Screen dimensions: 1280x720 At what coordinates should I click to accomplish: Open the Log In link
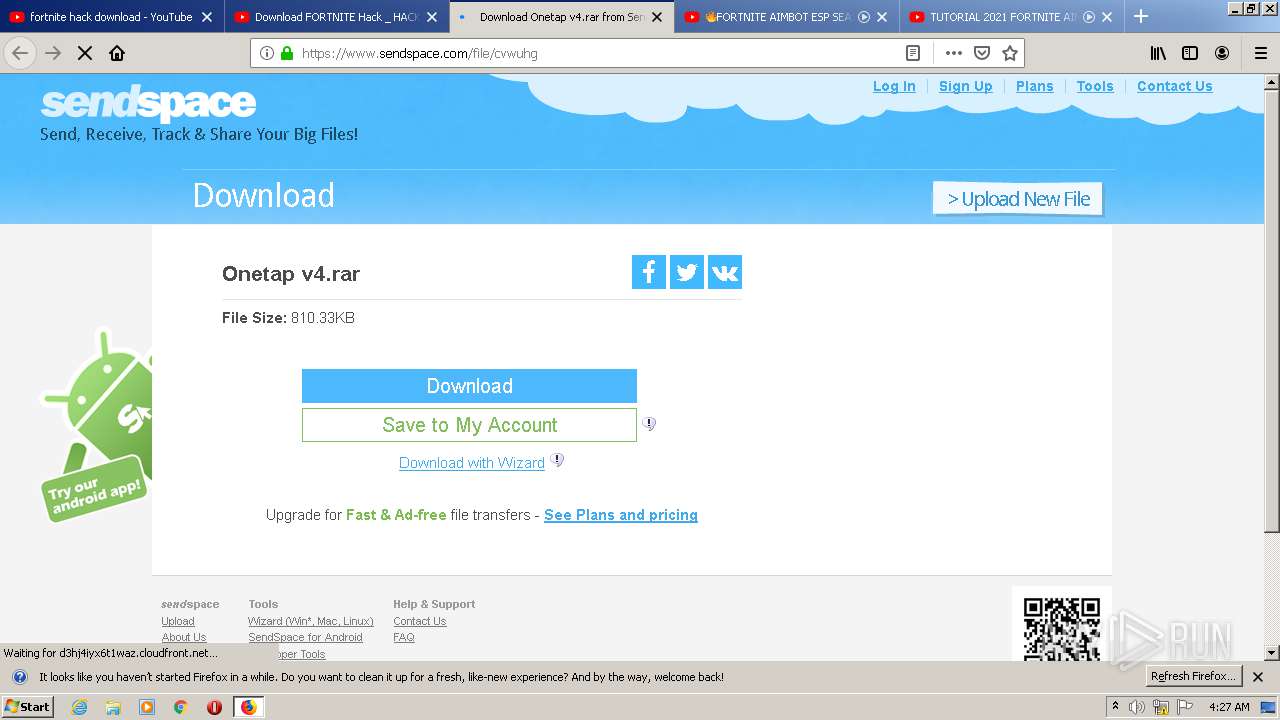pyautogui.click(x=894, y=86)
